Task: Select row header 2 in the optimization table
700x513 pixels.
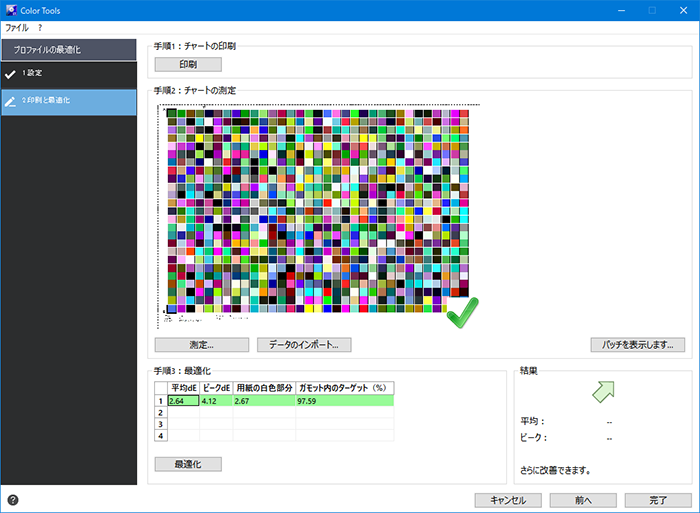Action: [161, 413]
